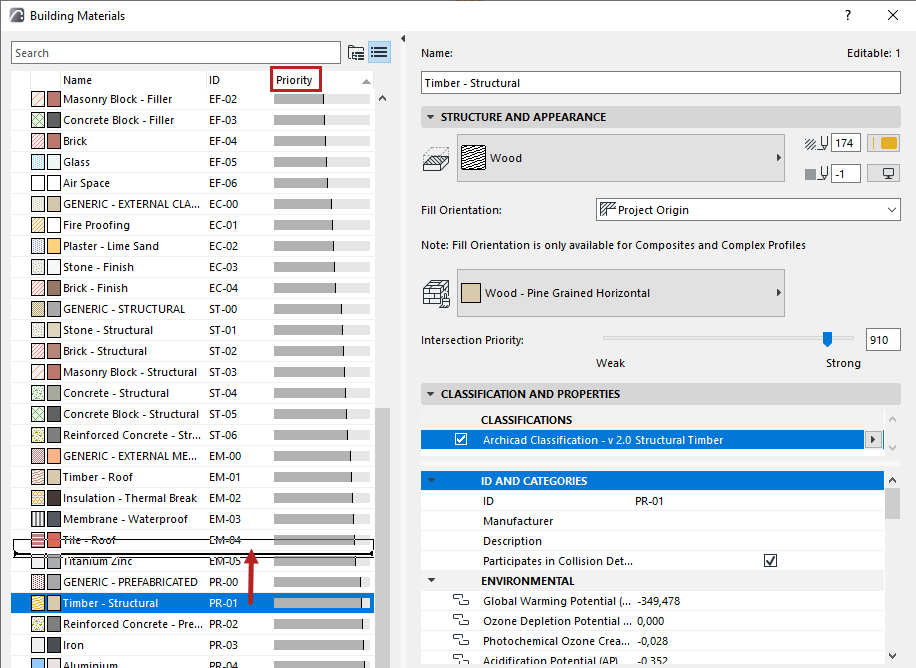This screenshot has height=668, width=916.
Task: Click fill icon of Iron row
Action: [38, 645]
